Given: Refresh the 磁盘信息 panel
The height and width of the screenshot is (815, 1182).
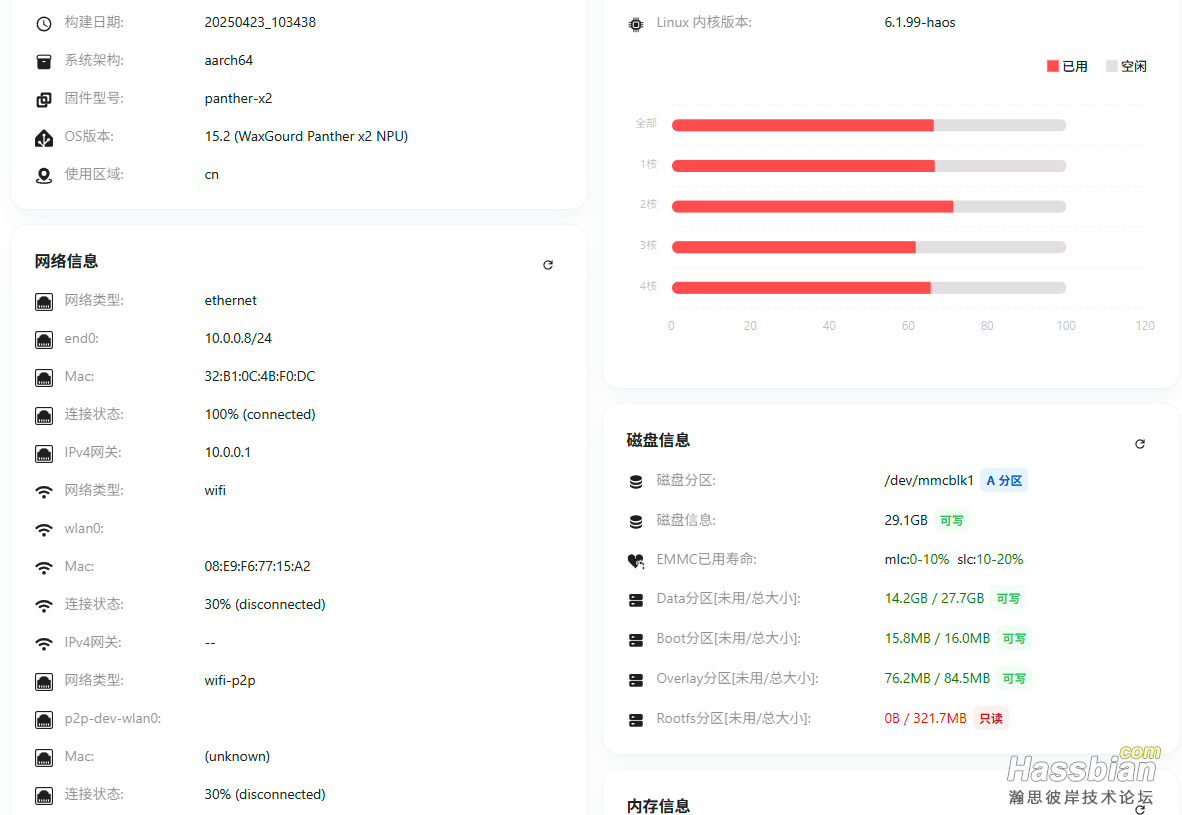Looking at the screenshot, I should [1140, 443].
